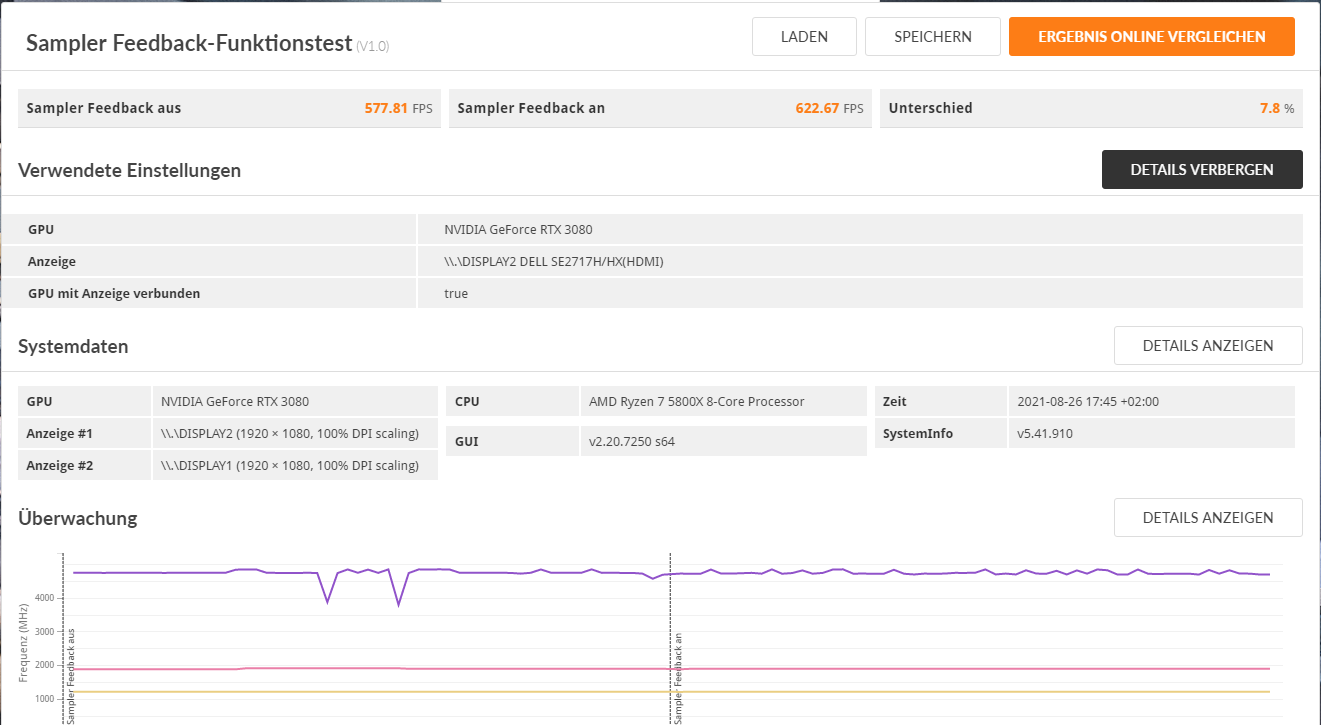Click the version label (V1.0)
1321x725 pixels.
373,47
